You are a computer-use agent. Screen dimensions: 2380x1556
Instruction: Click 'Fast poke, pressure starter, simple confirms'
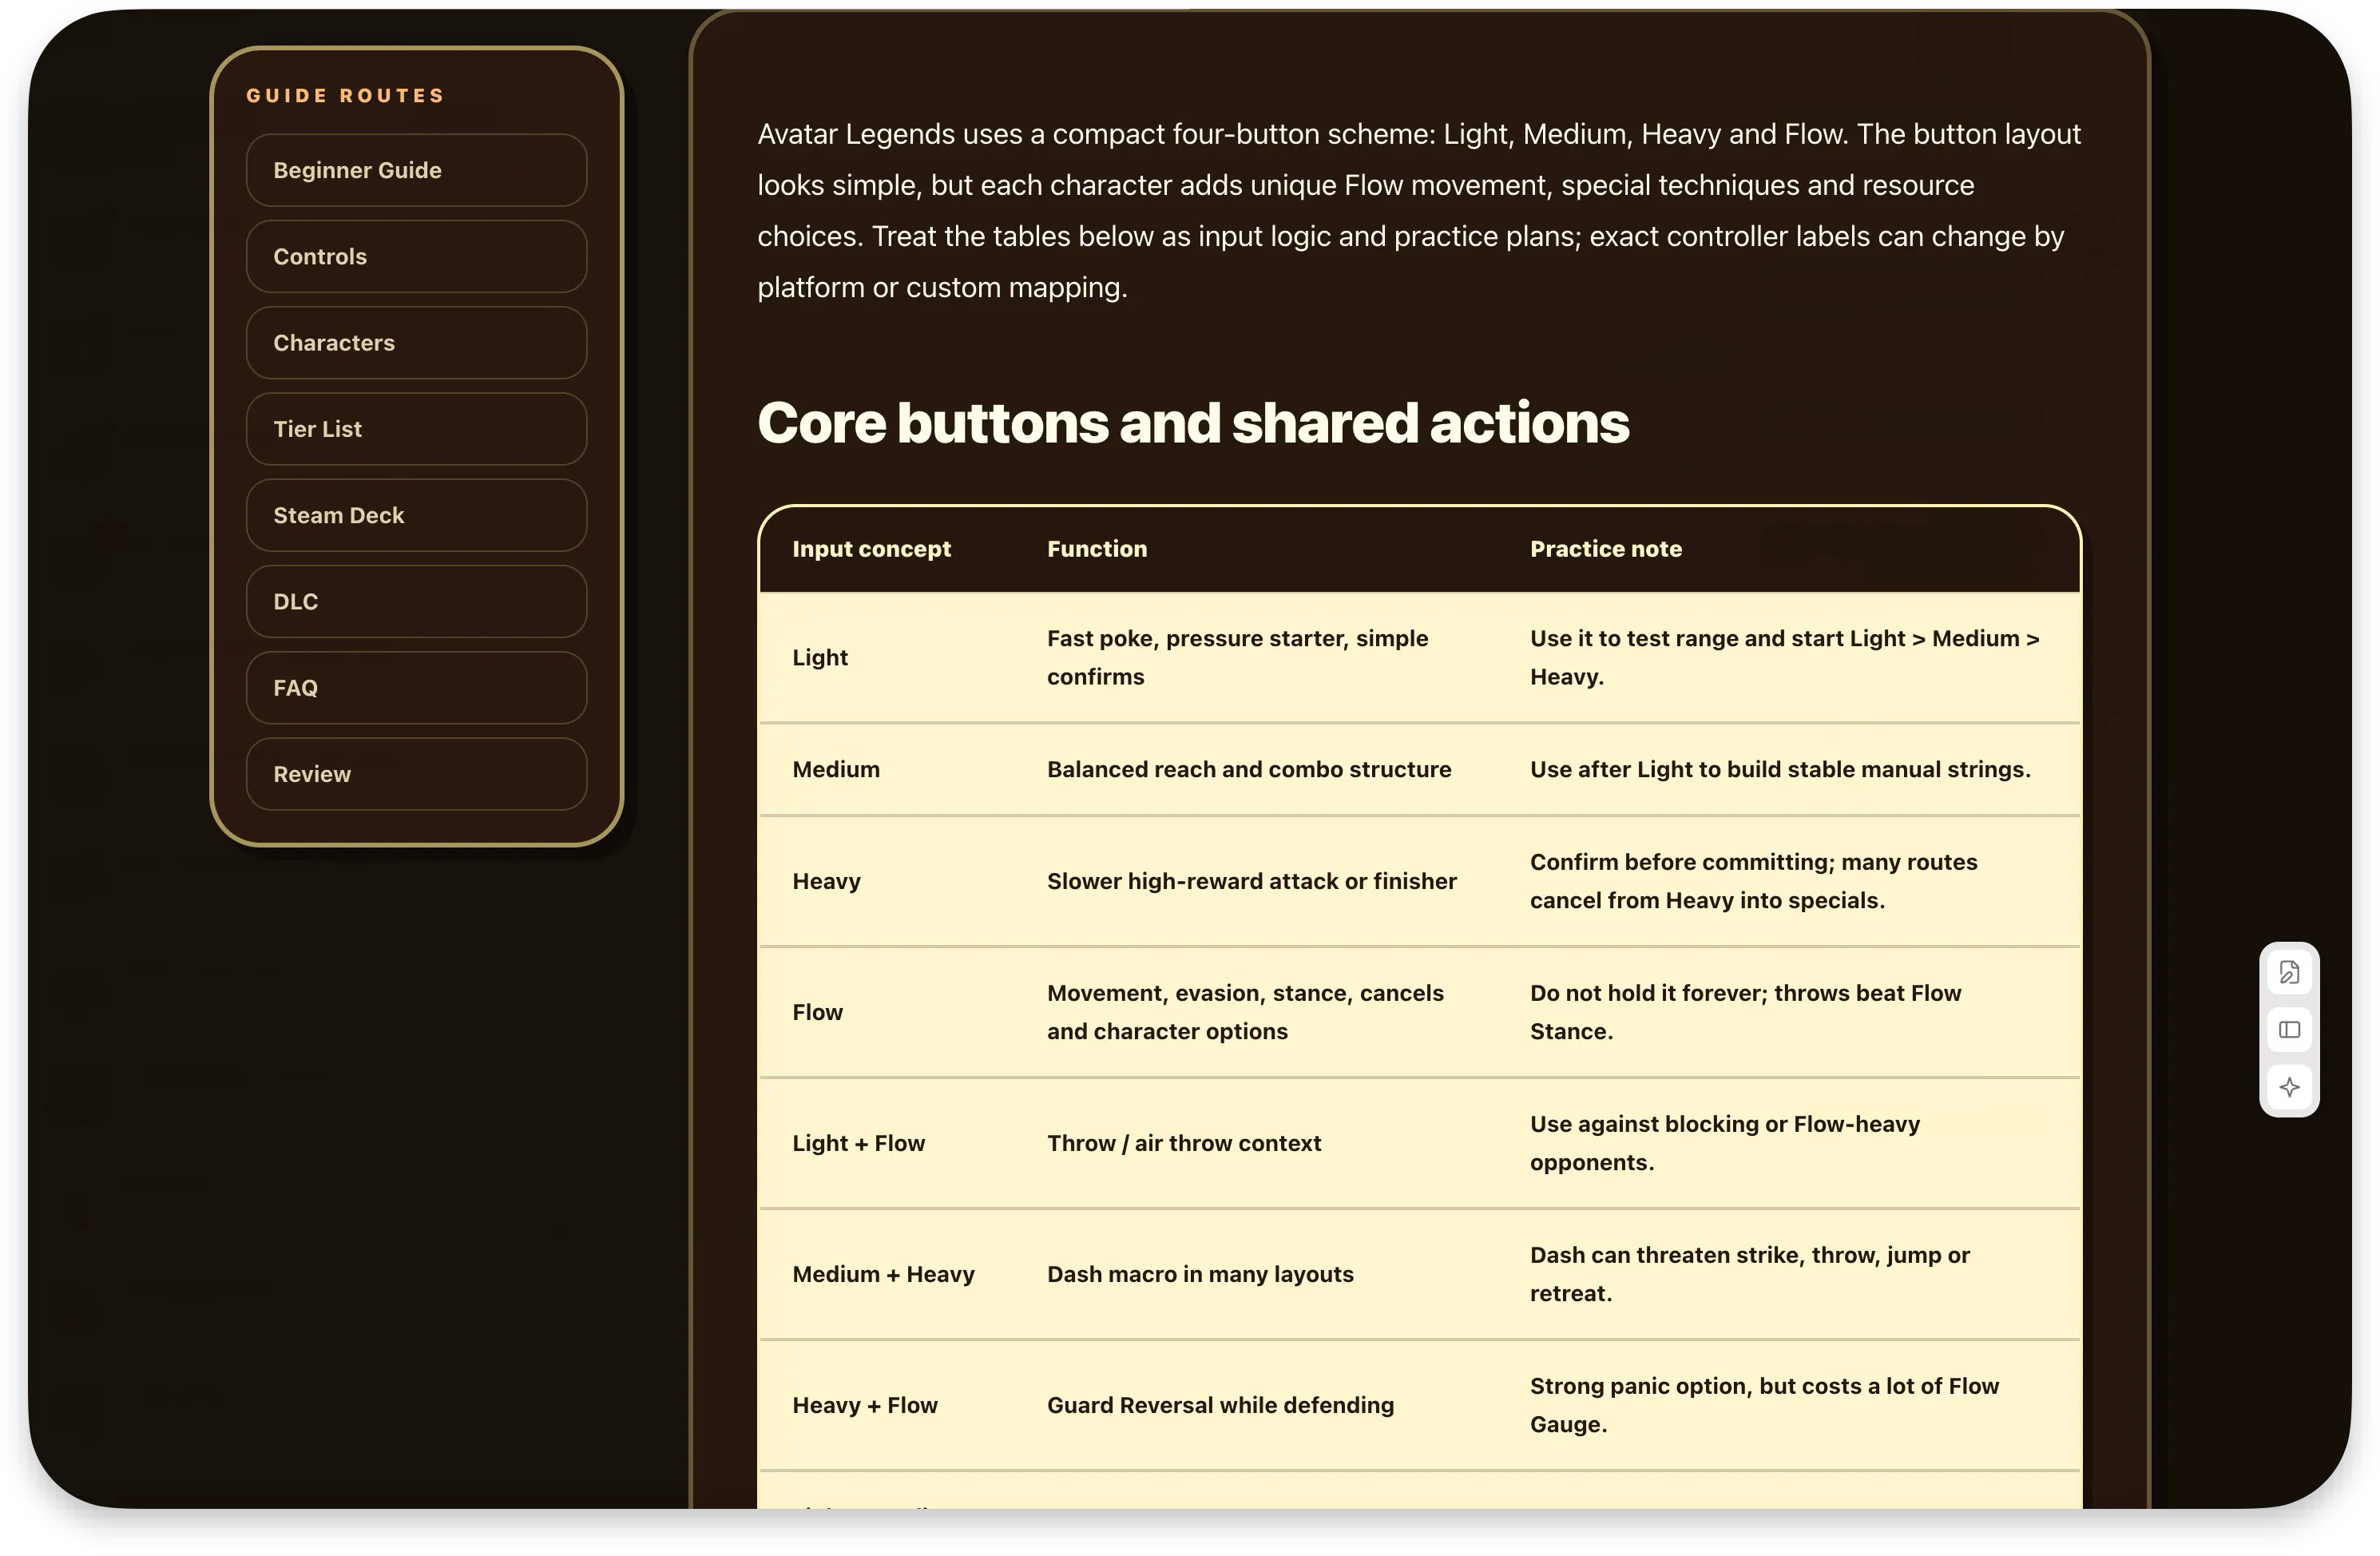(1238, 657)
